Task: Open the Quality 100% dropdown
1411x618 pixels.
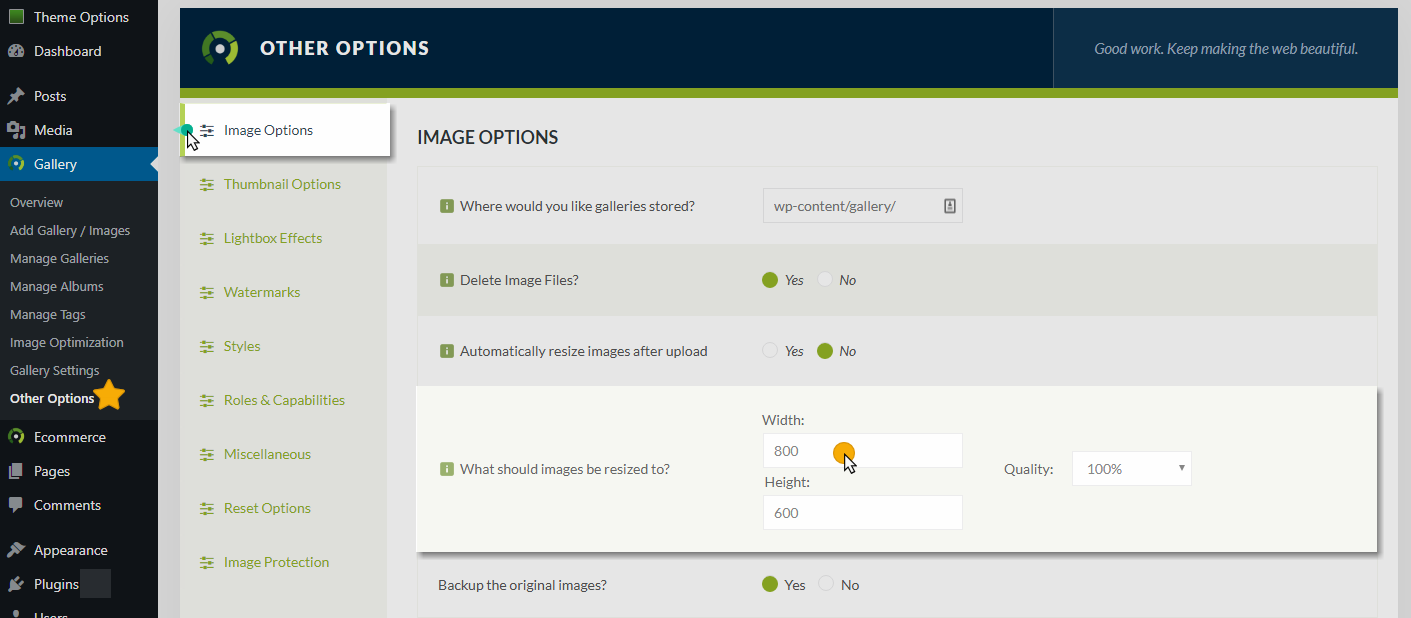Action: (x=1131, y=468)
